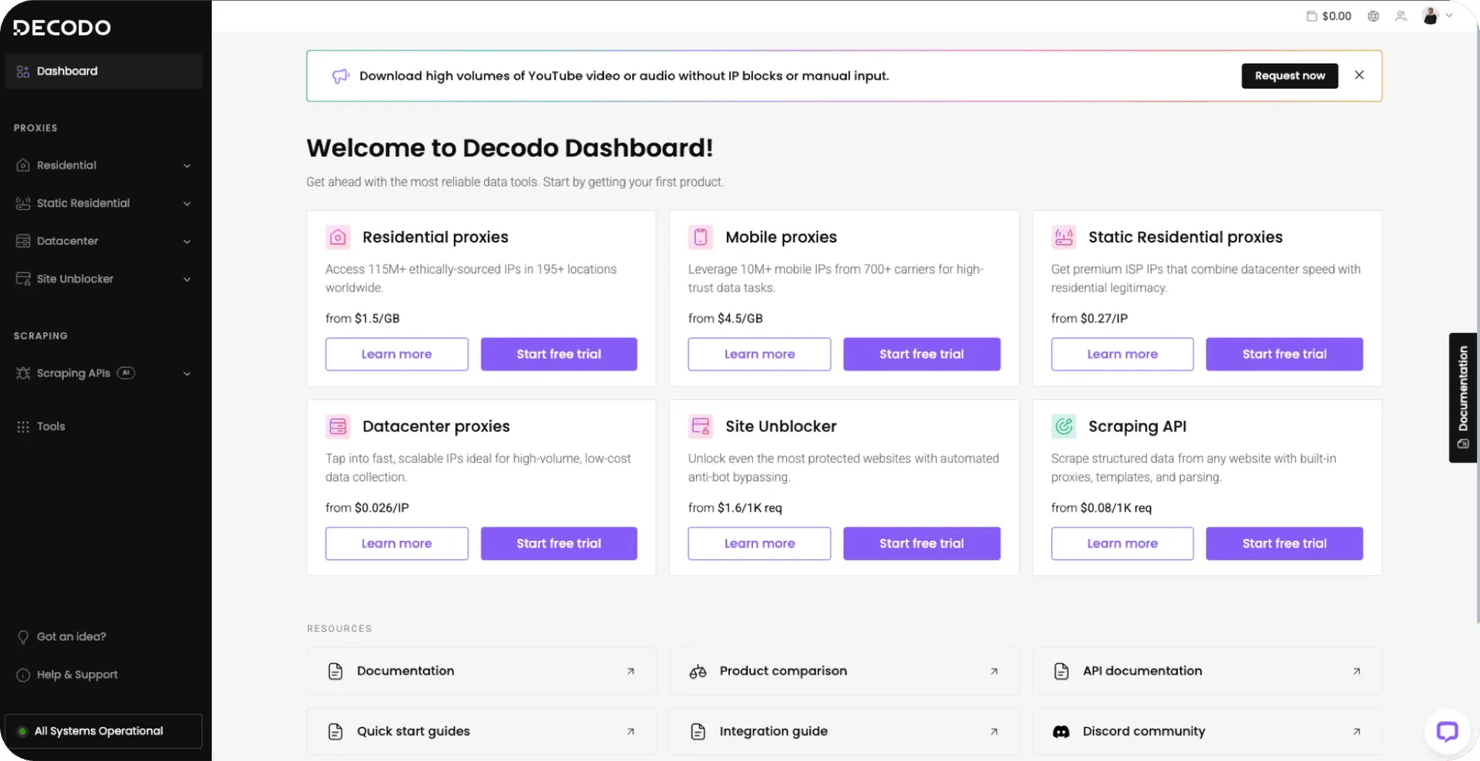
Task: Click the Static Residential proxies card icon
Action: [x=1063, y=237]
